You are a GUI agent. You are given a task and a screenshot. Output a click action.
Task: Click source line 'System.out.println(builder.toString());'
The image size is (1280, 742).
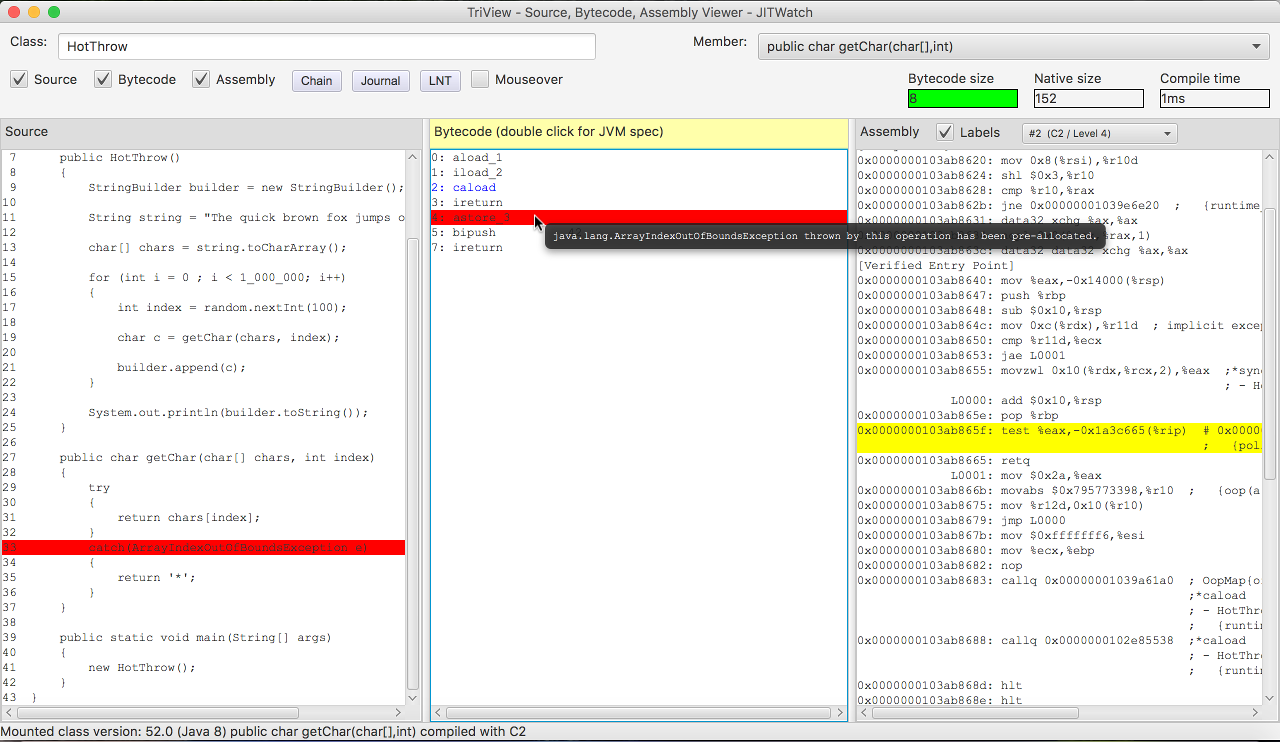pyautogui.click(x=228, y=413)
